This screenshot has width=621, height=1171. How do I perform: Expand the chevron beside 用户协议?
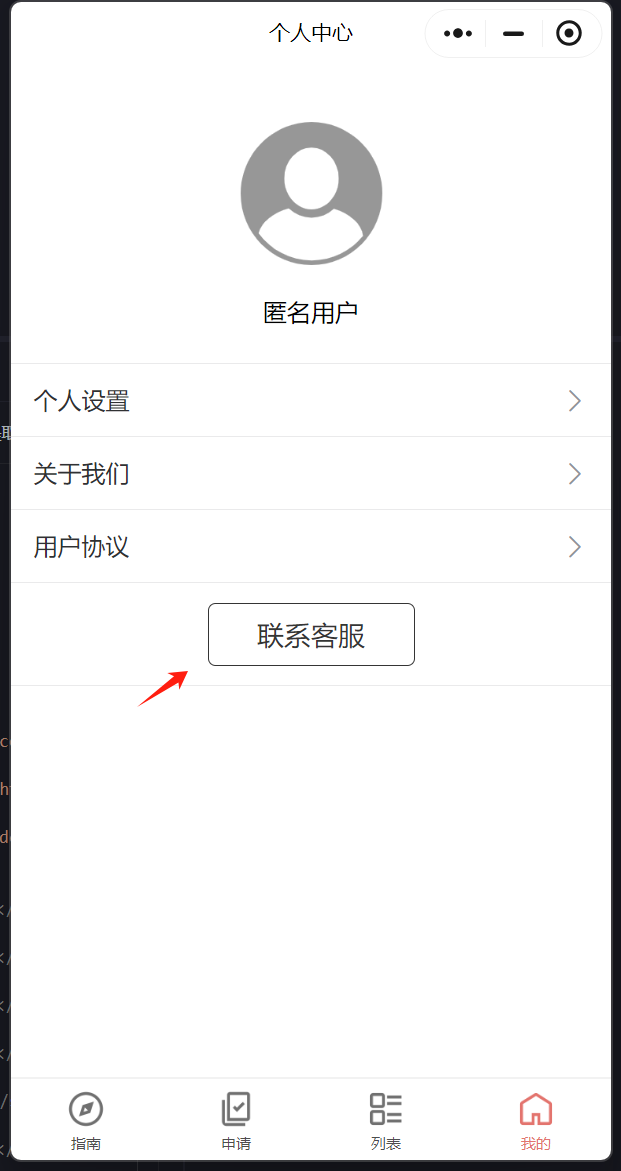pyautogui.click(x=575, y=547)
